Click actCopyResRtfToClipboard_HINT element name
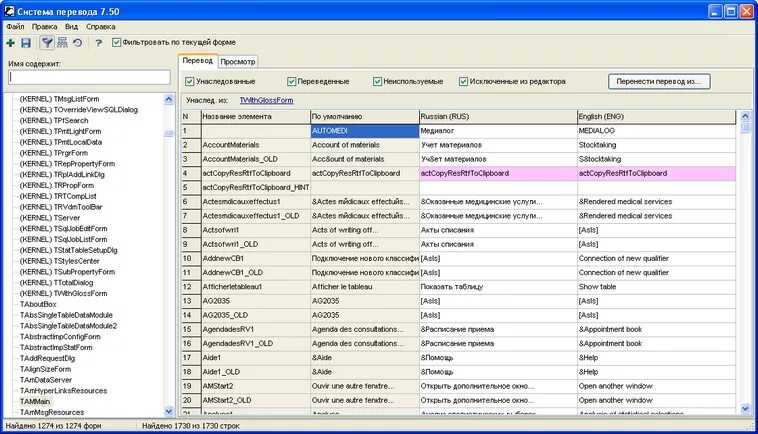The image size is (758, 434). 255,188
